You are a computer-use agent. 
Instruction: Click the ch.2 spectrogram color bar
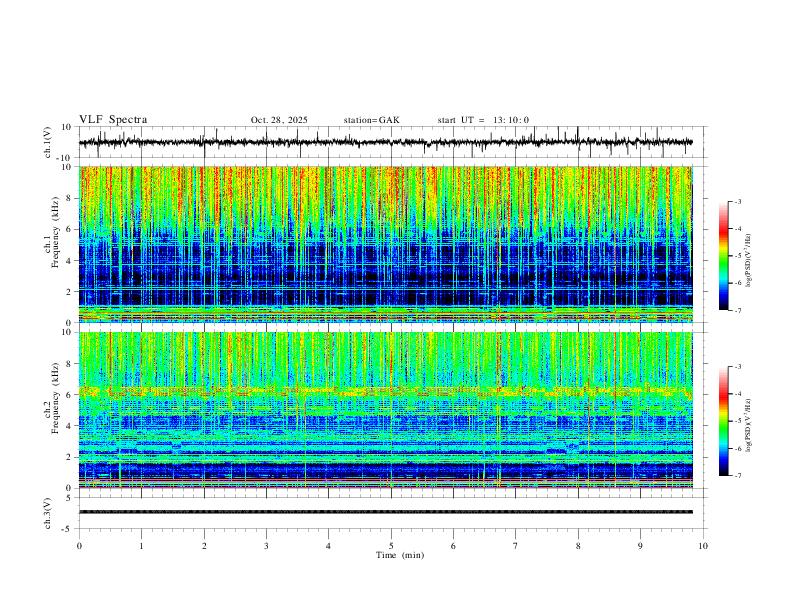pos(724,421)
